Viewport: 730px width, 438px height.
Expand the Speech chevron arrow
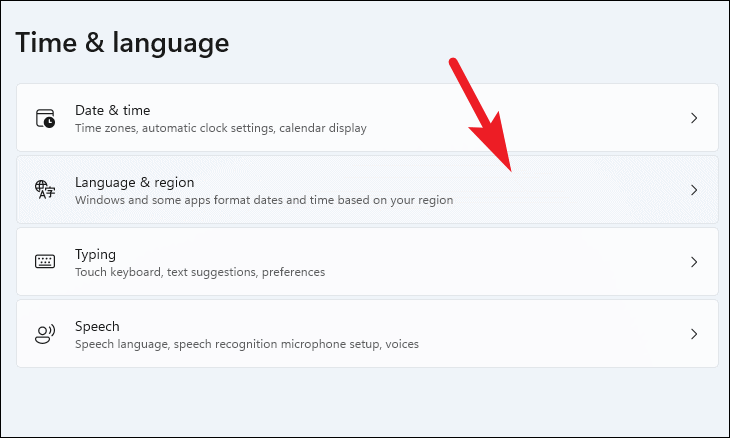694,334
